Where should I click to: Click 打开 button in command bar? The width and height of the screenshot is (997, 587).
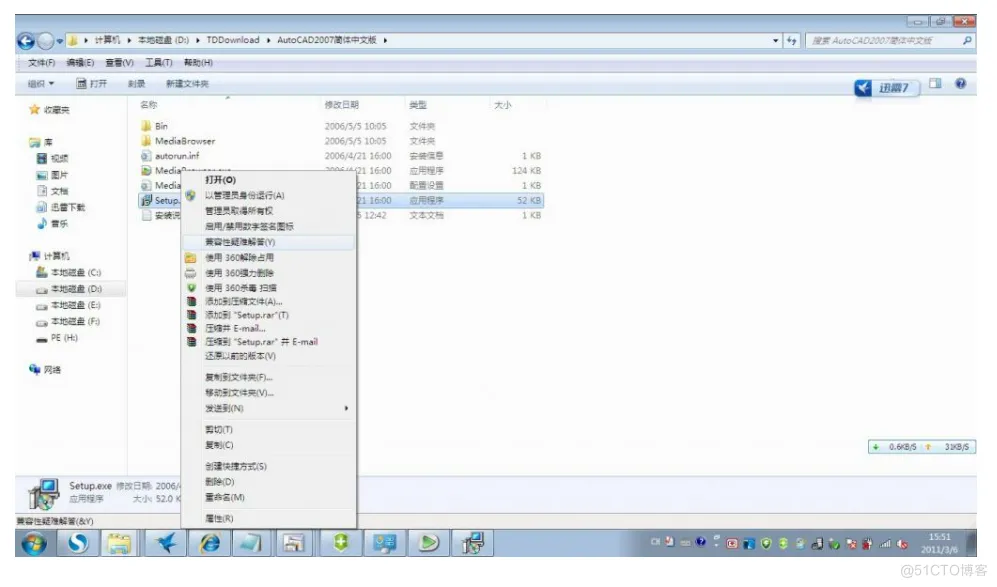(92, 83)
